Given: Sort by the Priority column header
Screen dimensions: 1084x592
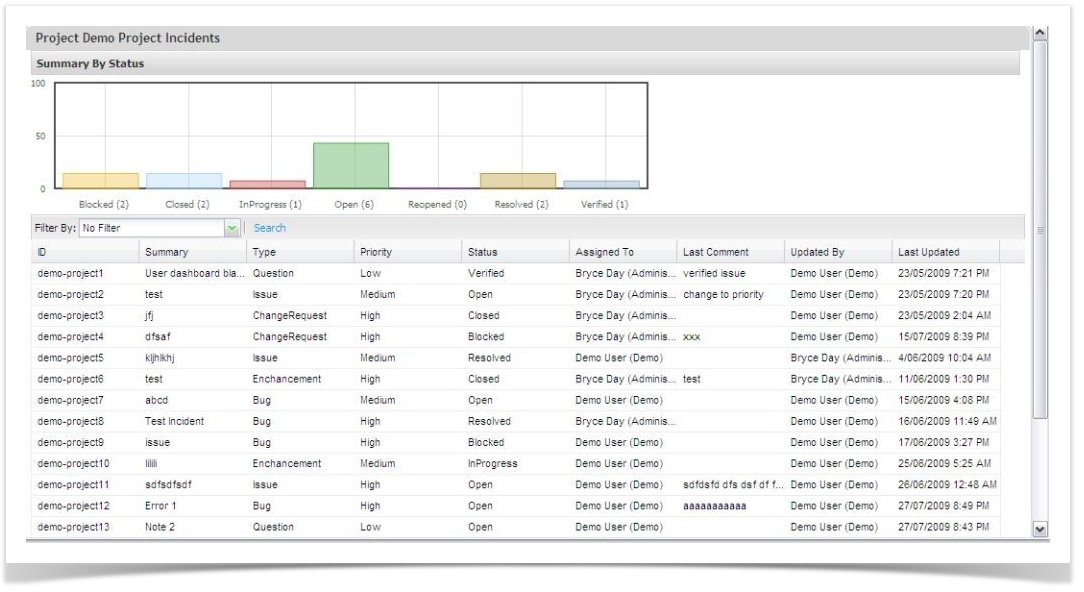Looking at the screenshot, I should pyautogui.click(x=376, y=252).
